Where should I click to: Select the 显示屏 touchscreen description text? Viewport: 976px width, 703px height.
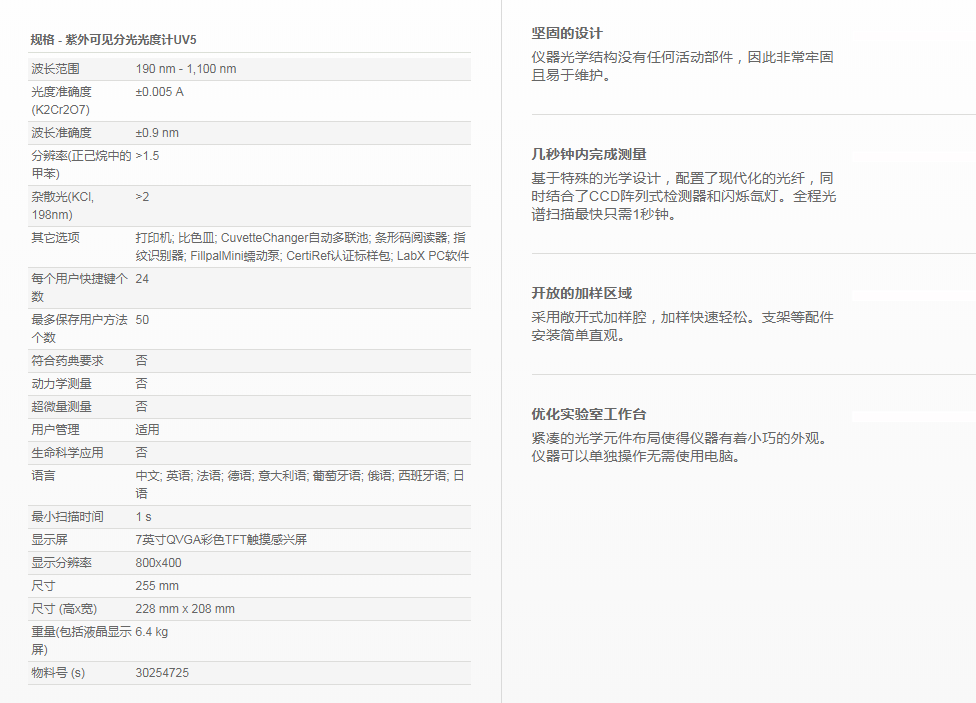point(221,540)
